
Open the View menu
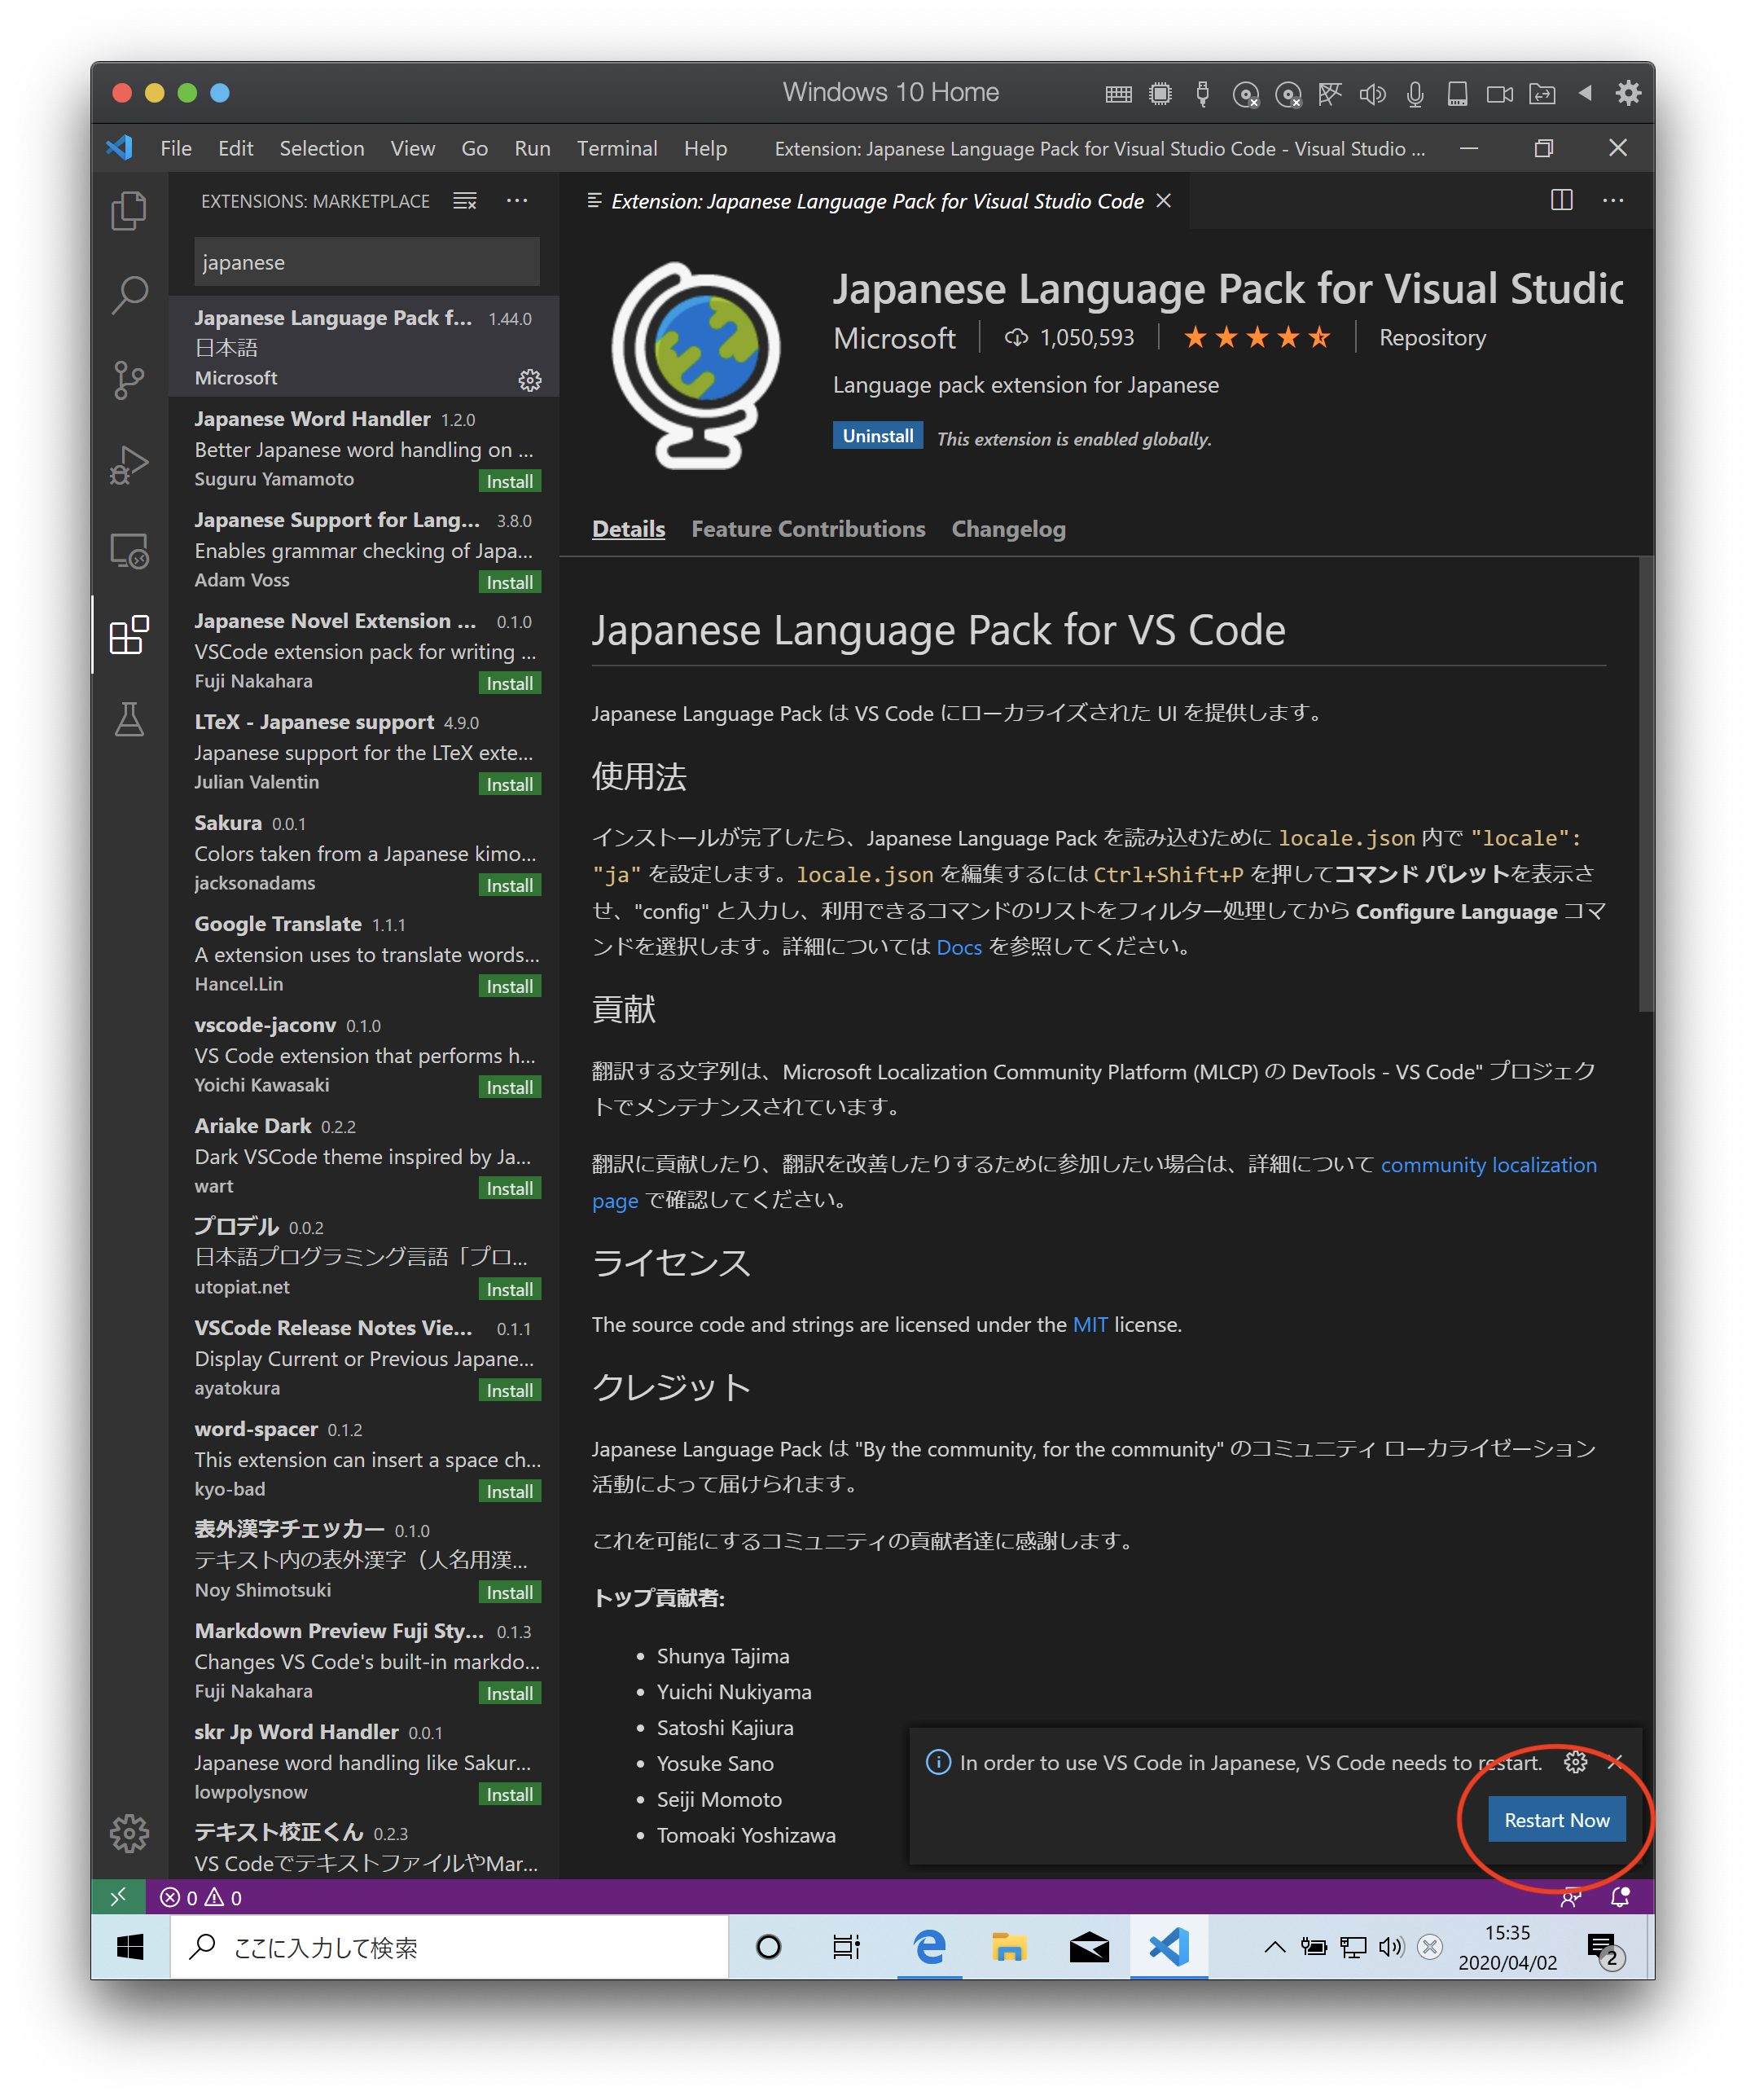[413, 148]
